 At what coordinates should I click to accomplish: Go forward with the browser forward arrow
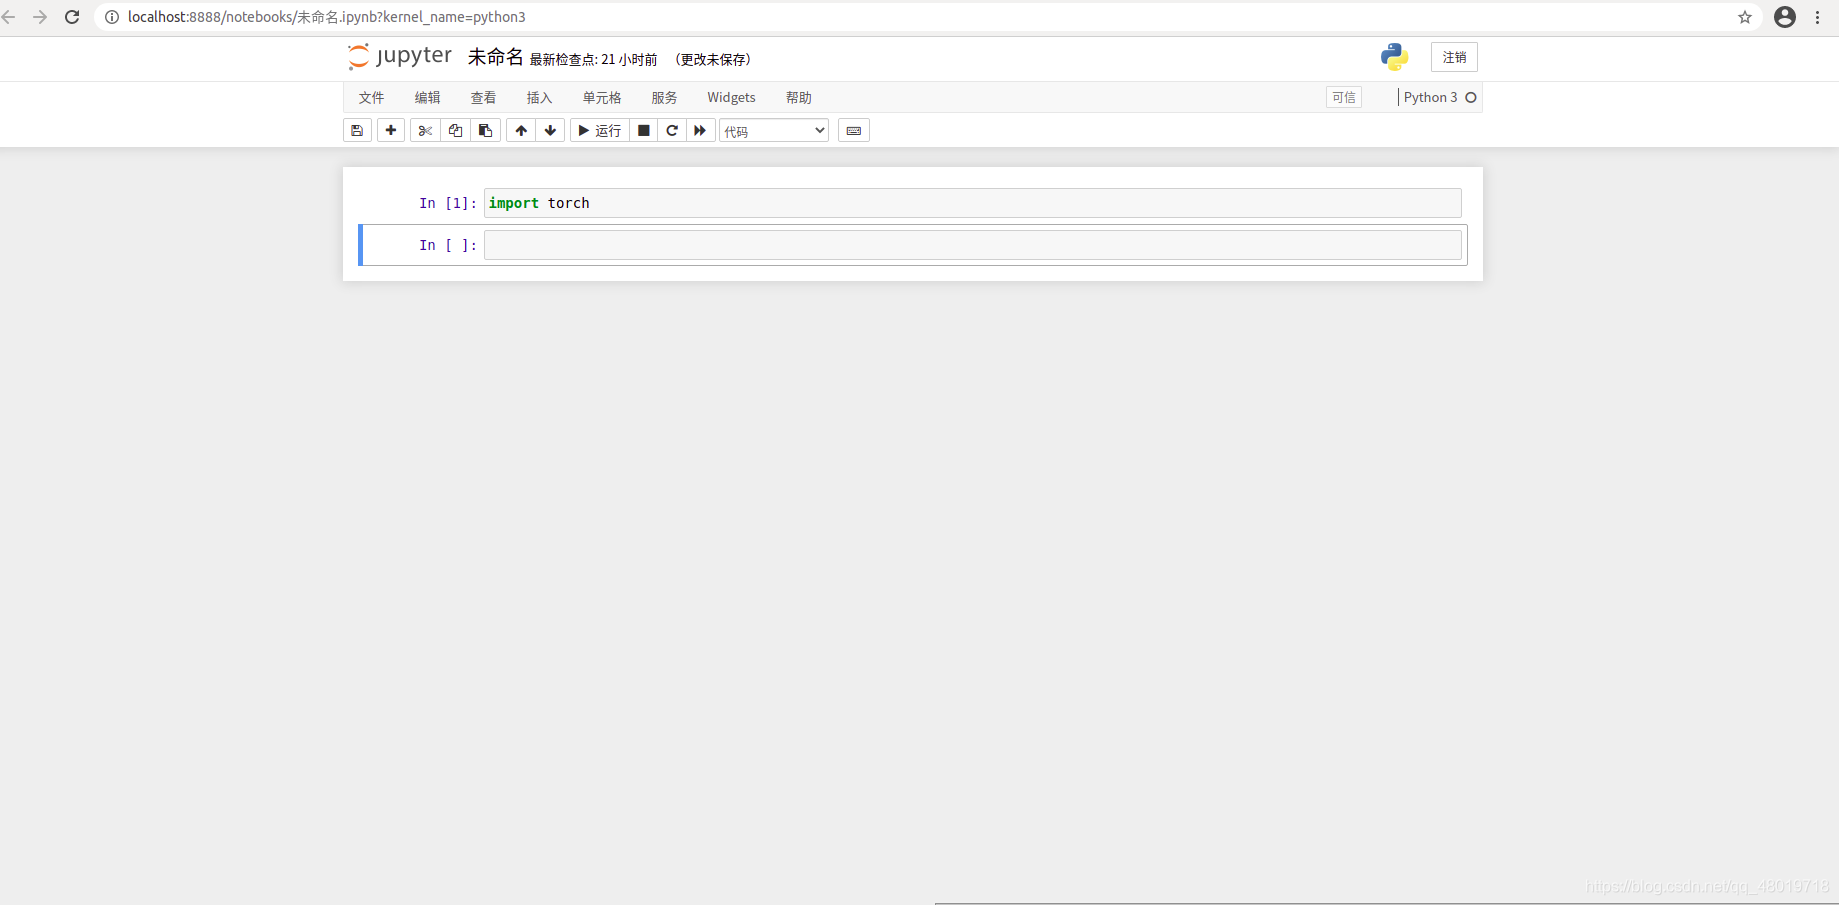click(40, 17)
